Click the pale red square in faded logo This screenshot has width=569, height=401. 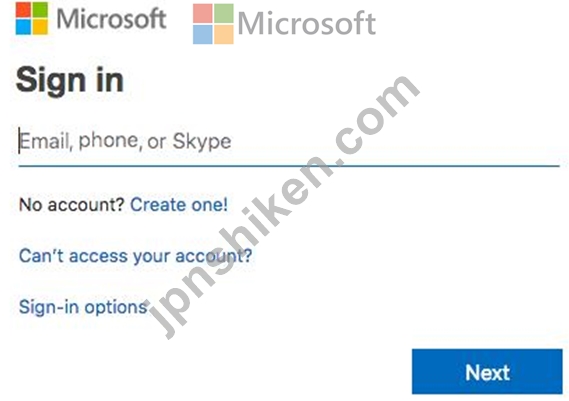tap(202, 13)
